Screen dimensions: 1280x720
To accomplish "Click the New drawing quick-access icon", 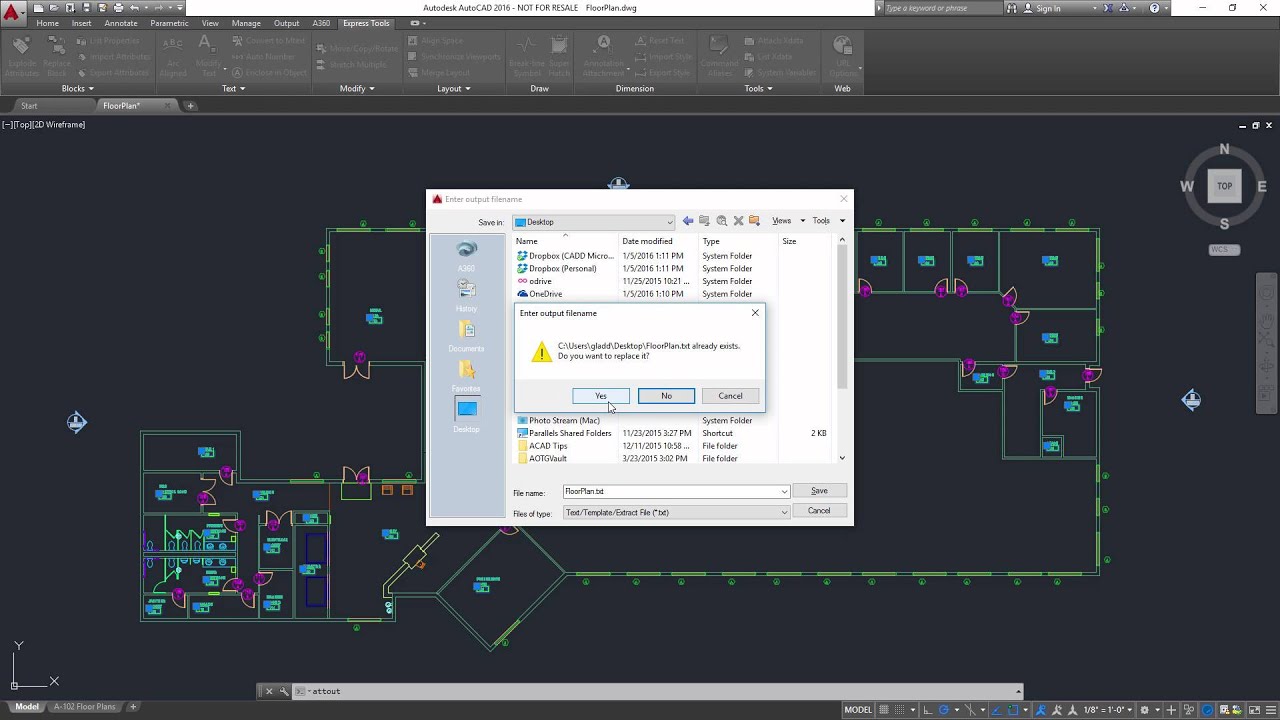I will [38, 8].
